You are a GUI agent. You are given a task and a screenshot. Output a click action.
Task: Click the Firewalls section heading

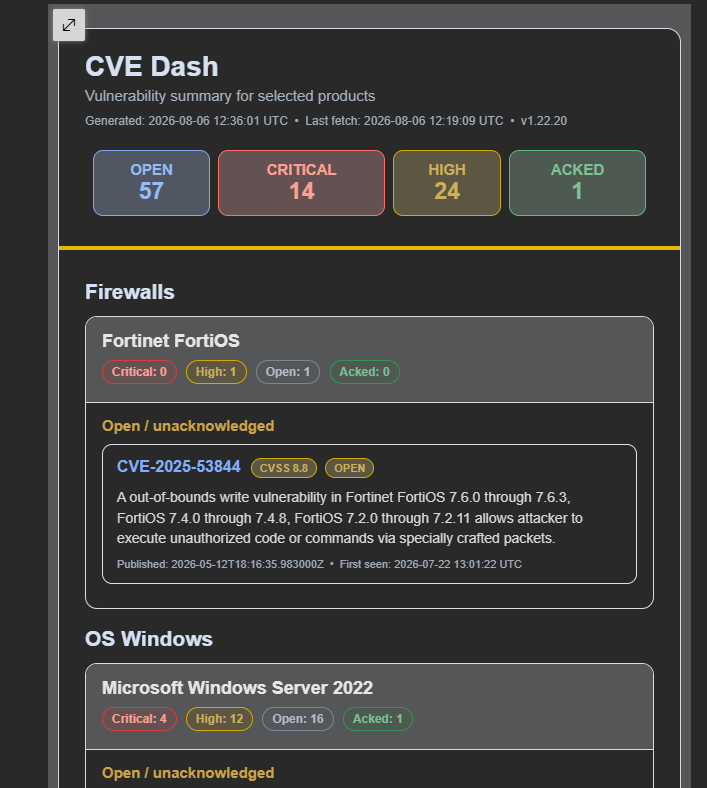[130, 292]
